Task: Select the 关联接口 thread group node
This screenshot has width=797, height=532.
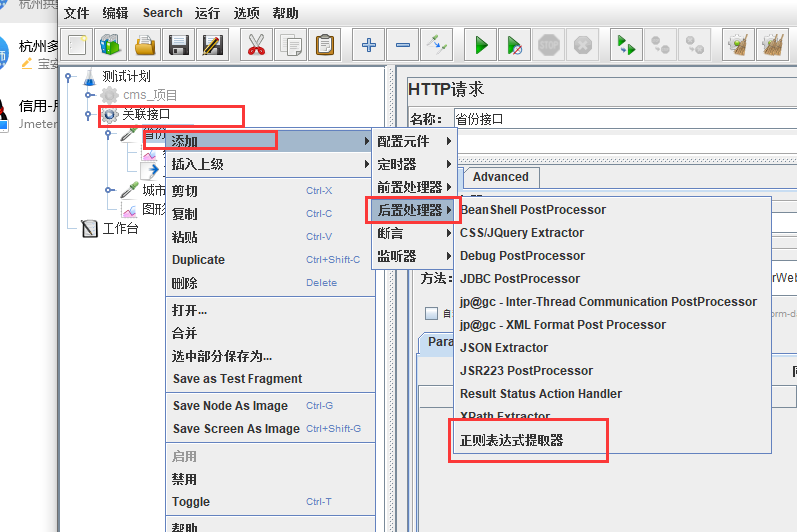Action: [135, 115]
